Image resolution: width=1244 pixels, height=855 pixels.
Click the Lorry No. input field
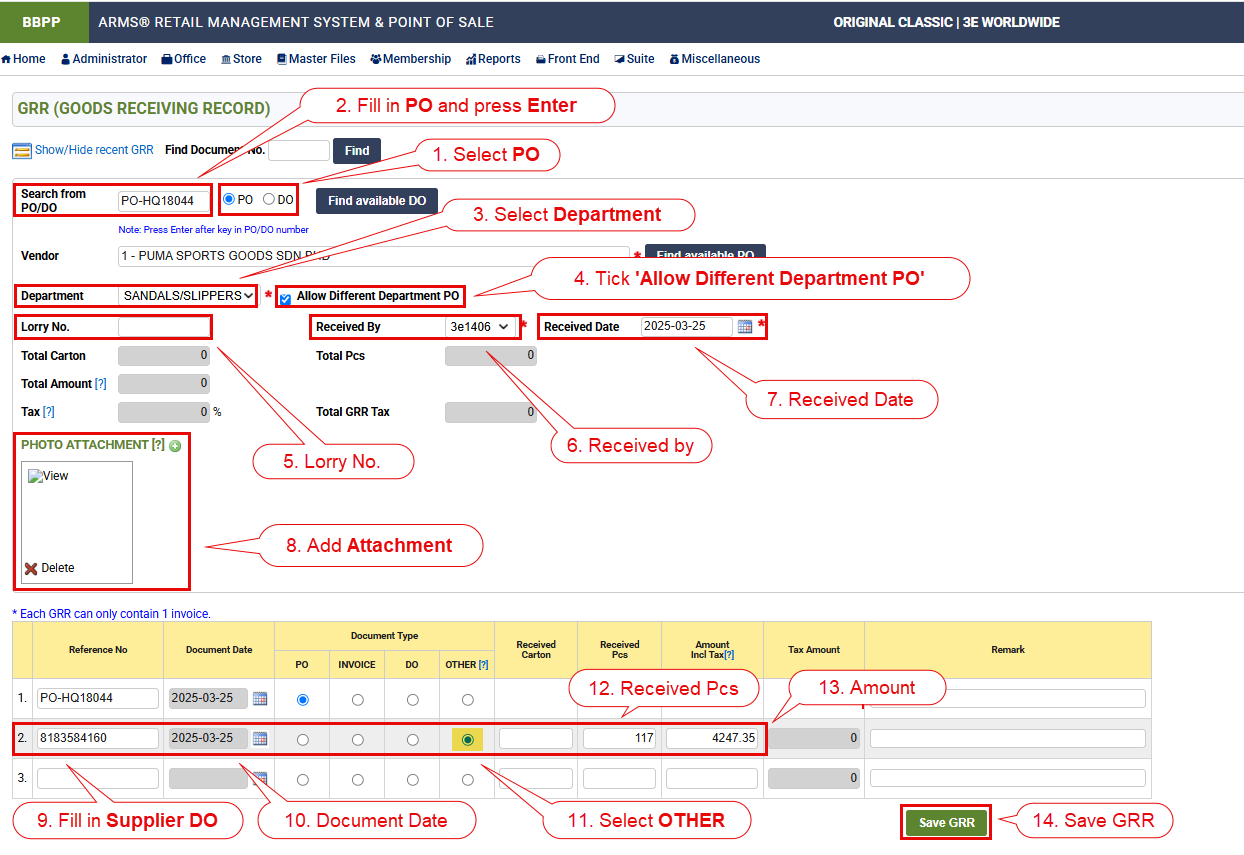[x=164, y=327]
